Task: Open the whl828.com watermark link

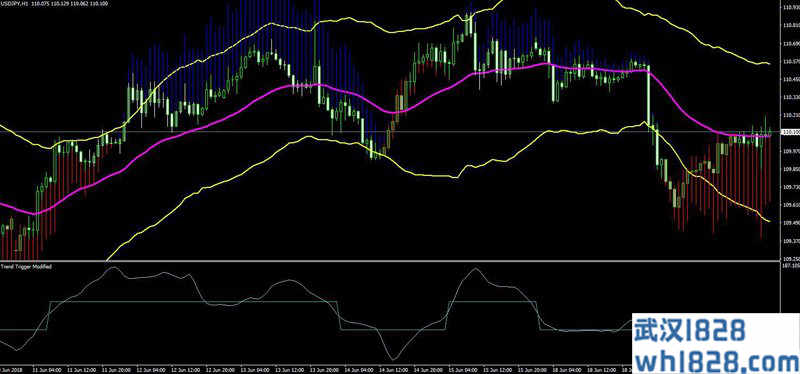Action: (x=716, y=359)
